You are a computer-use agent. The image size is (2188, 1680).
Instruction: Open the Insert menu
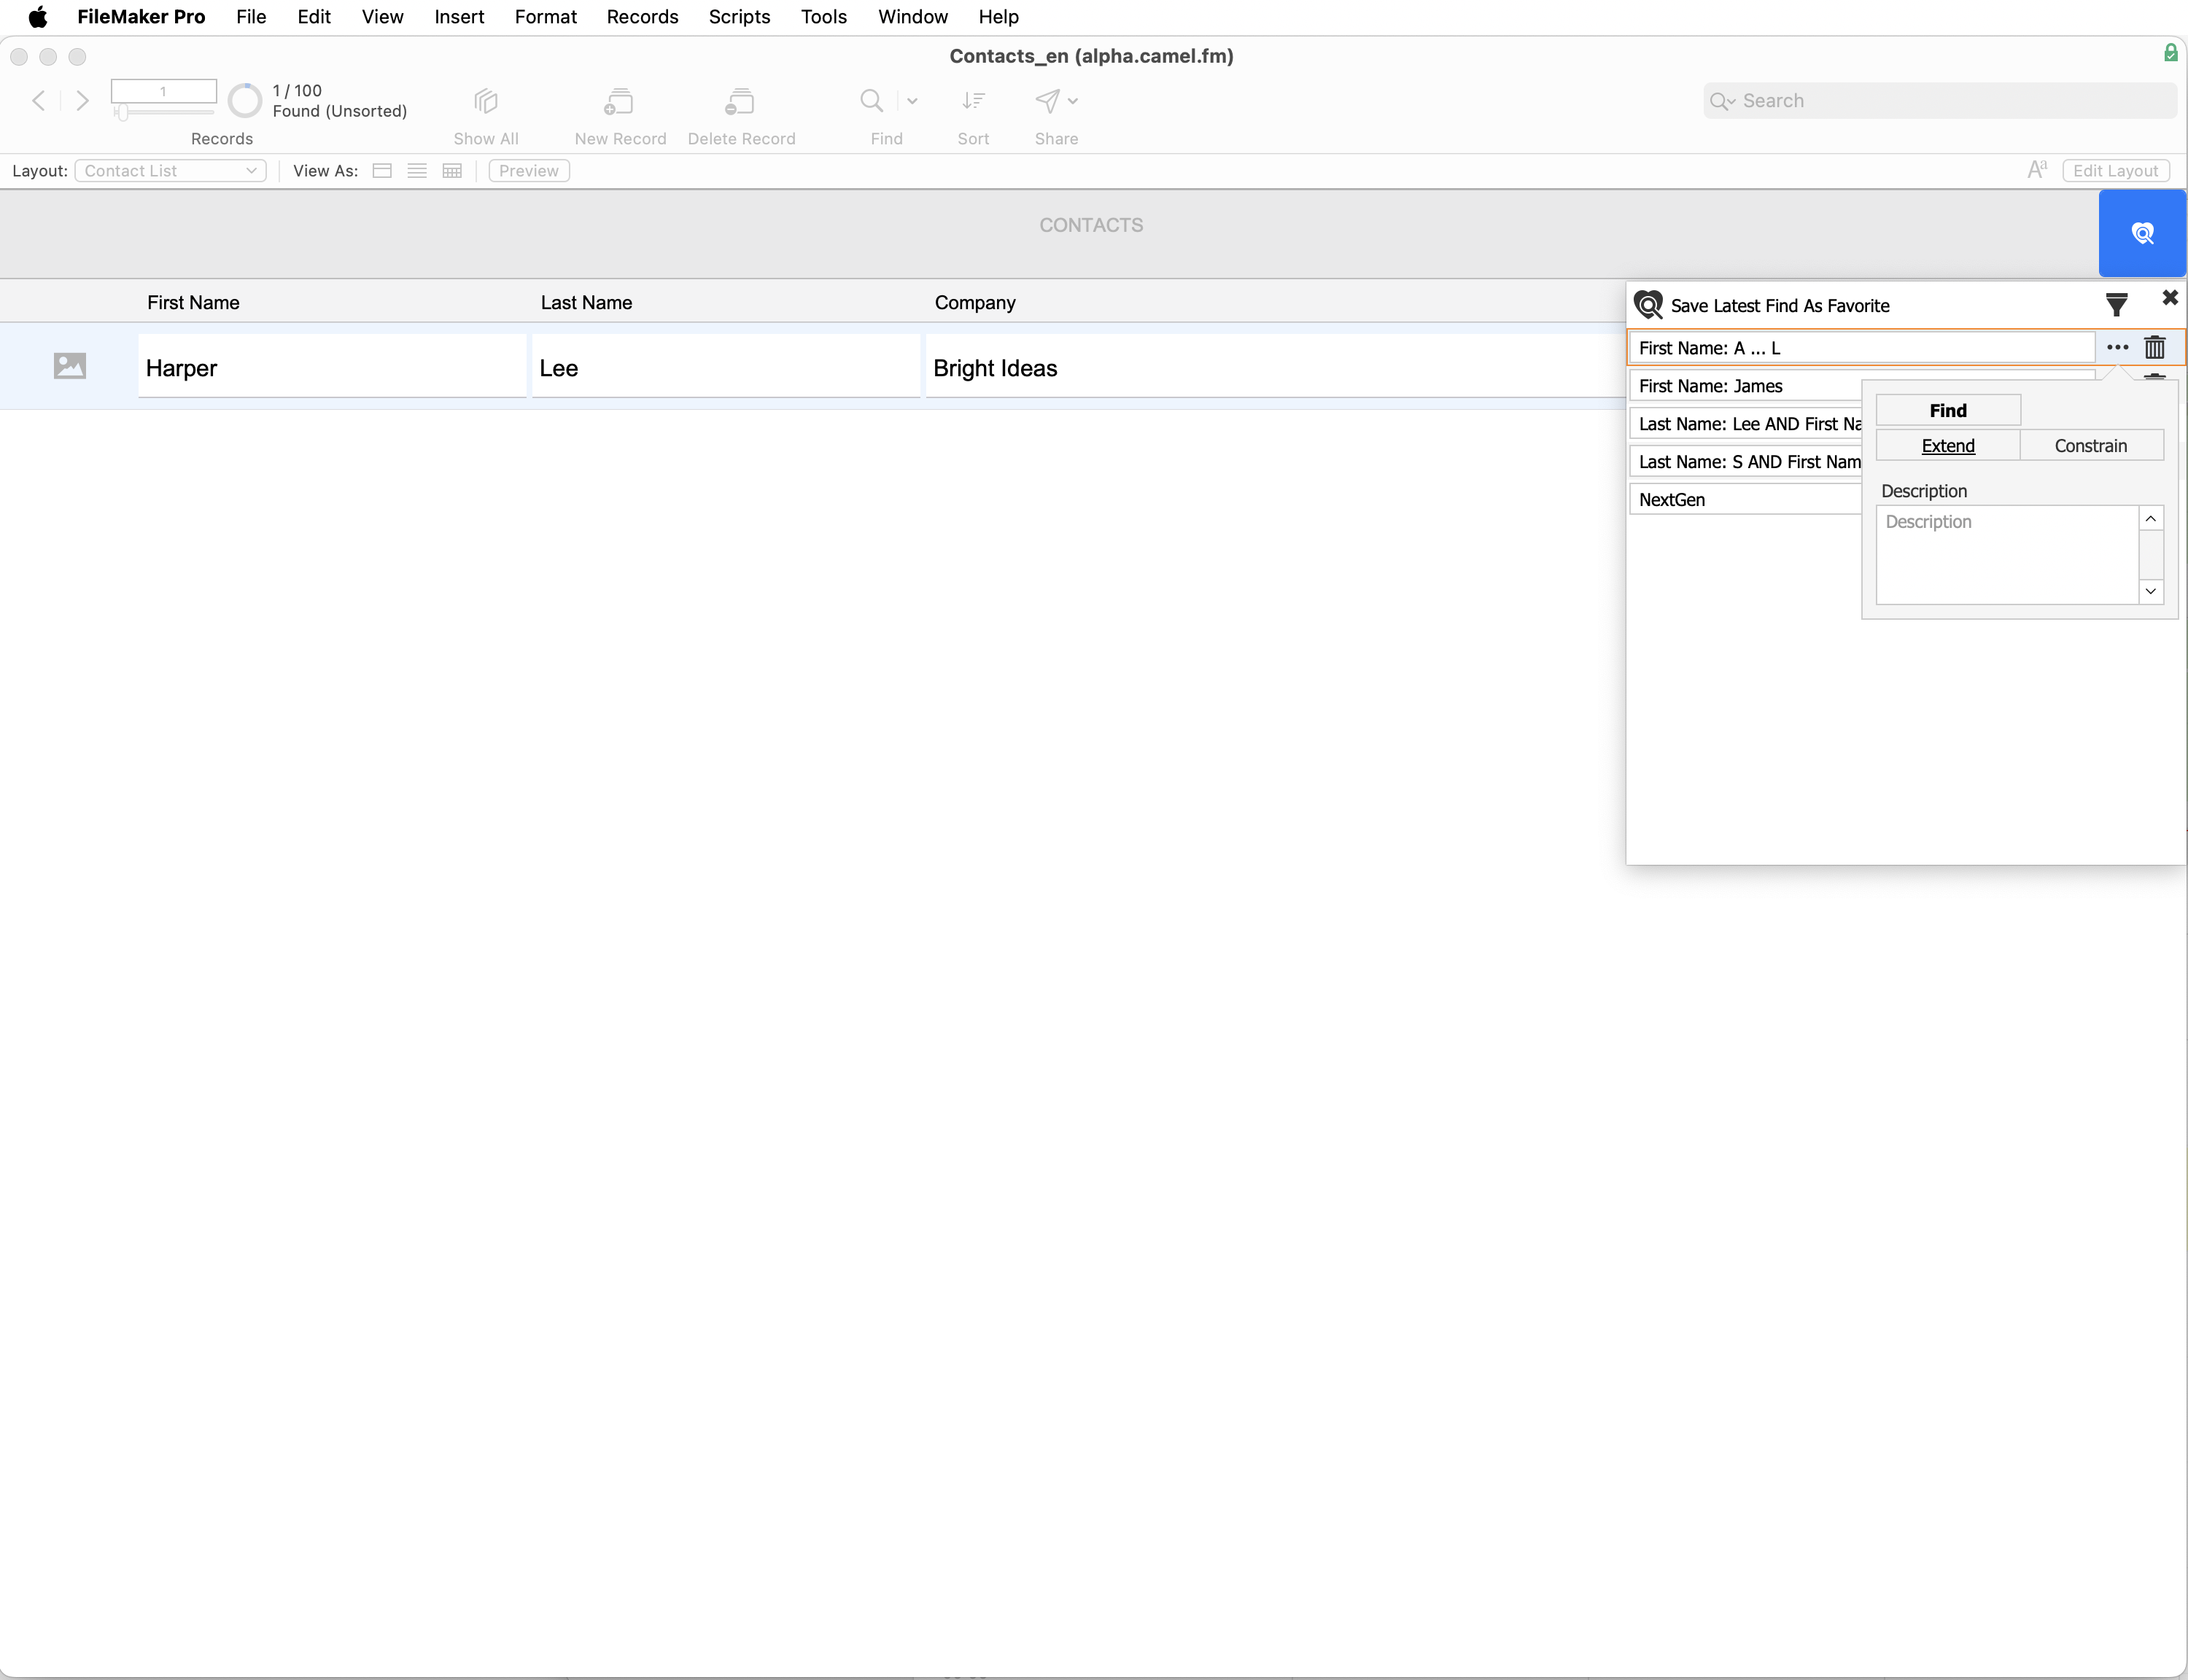459,17
